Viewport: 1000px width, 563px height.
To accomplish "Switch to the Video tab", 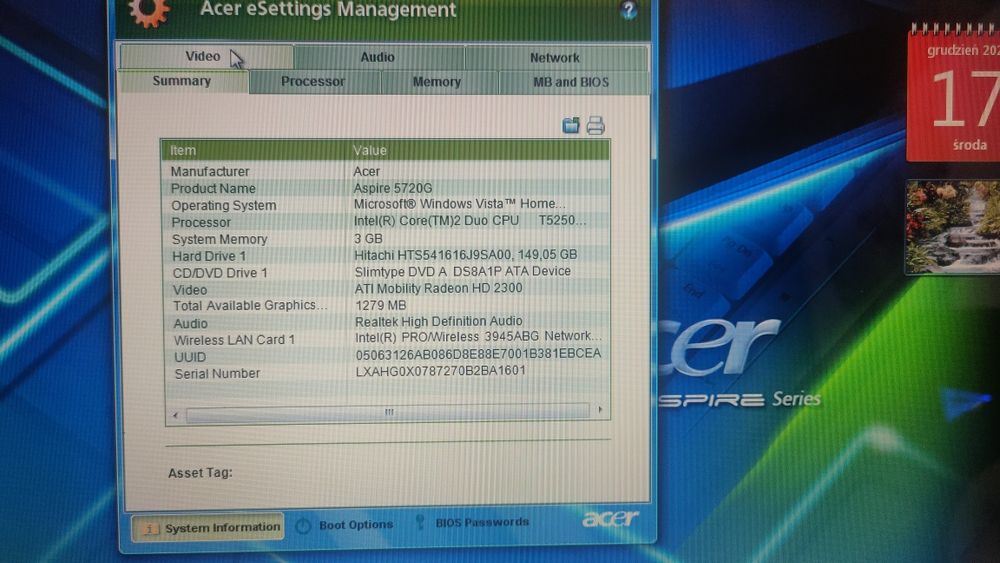I will click(207, 57).
